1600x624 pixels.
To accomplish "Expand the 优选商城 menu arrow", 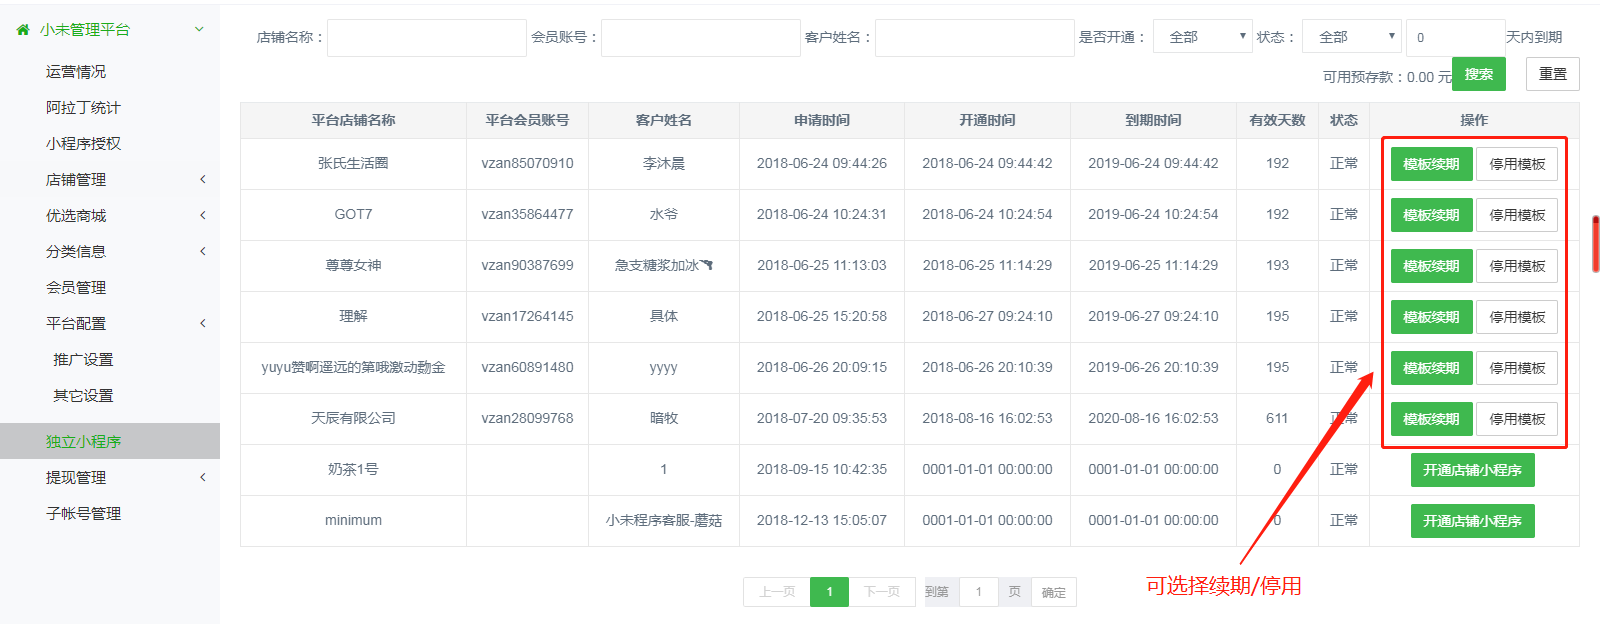I will [202, 216].
